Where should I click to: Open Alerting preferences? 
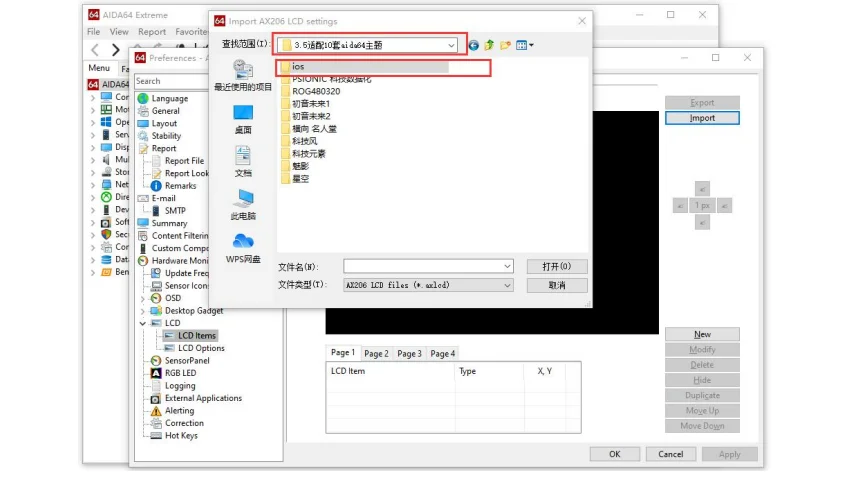click(x=179, y=411)
